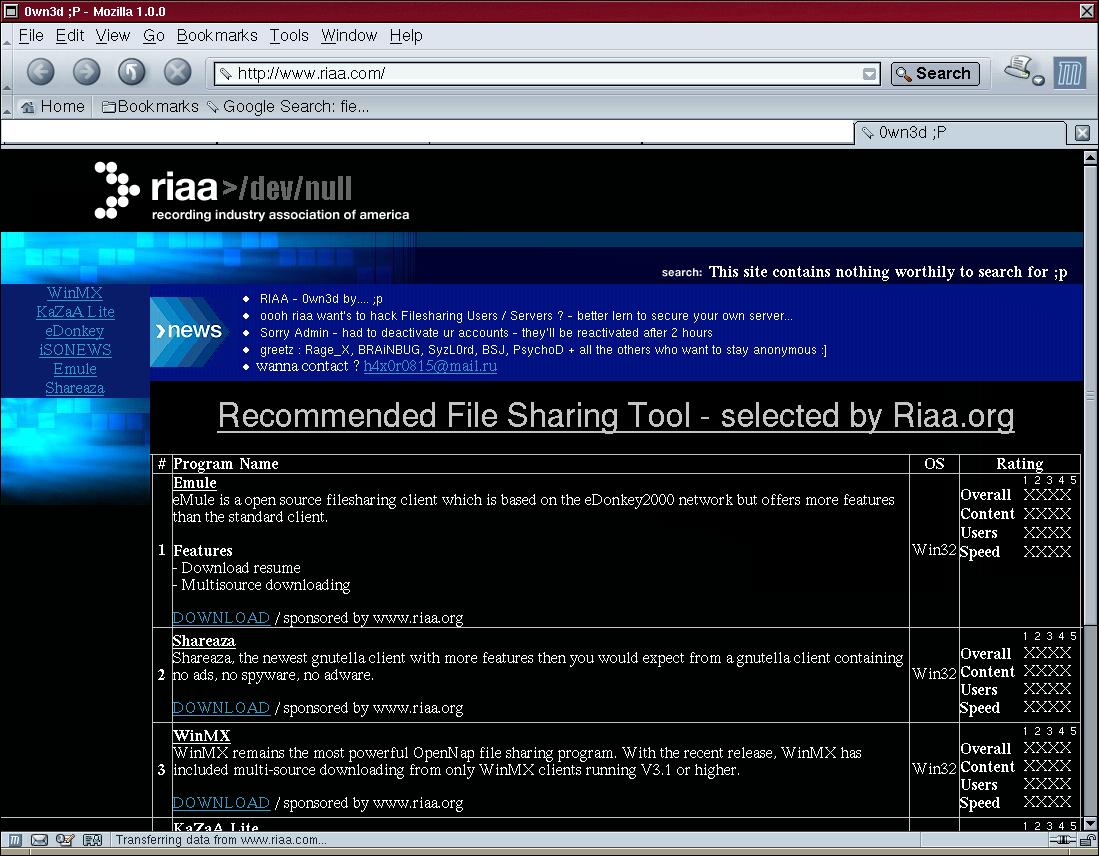The height and width of the screenshot is (856, 1099).
Task: Show security info via the padlock icon
Action: point(1088,840)
